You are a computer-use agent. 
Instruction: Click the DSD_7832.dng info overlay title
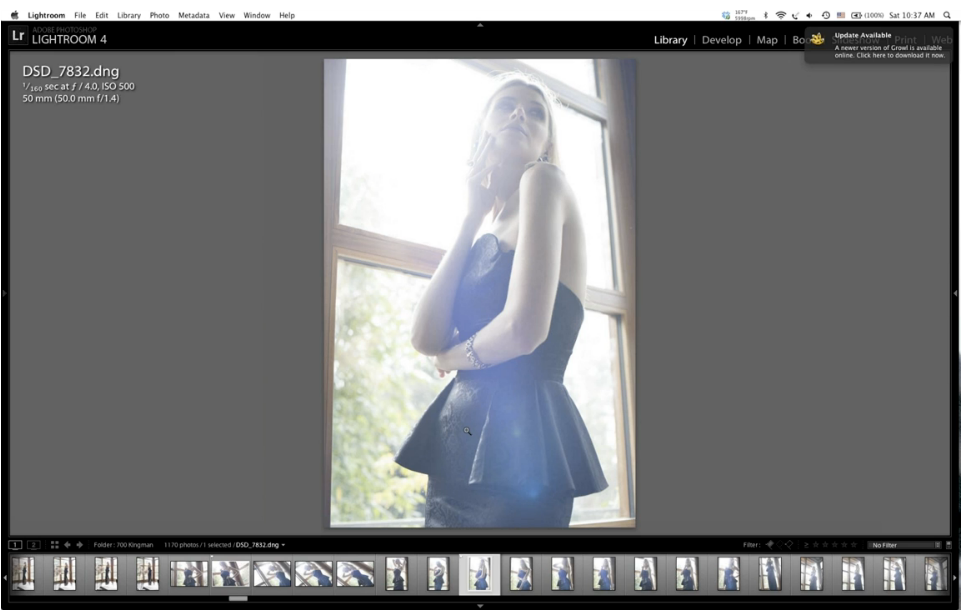(70, 71)
